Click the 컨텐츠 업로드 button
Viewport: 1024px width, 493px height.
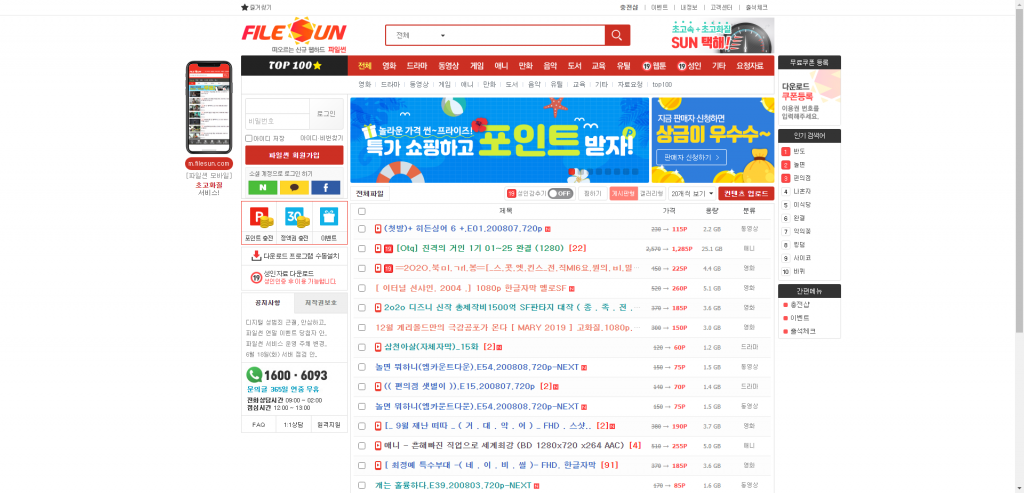746,194
